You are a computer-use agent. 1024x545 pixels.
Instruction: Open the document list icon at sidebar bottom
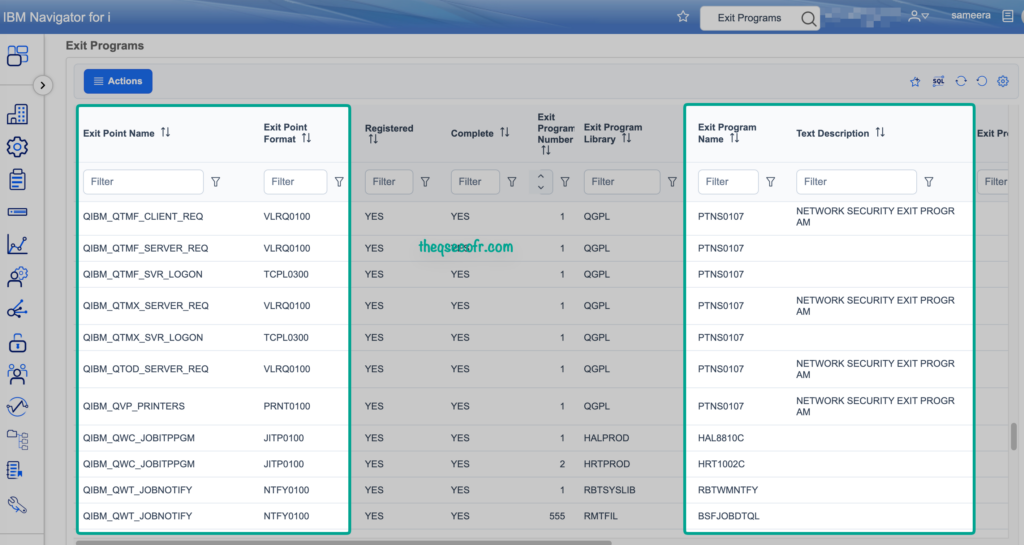(15, 471)
